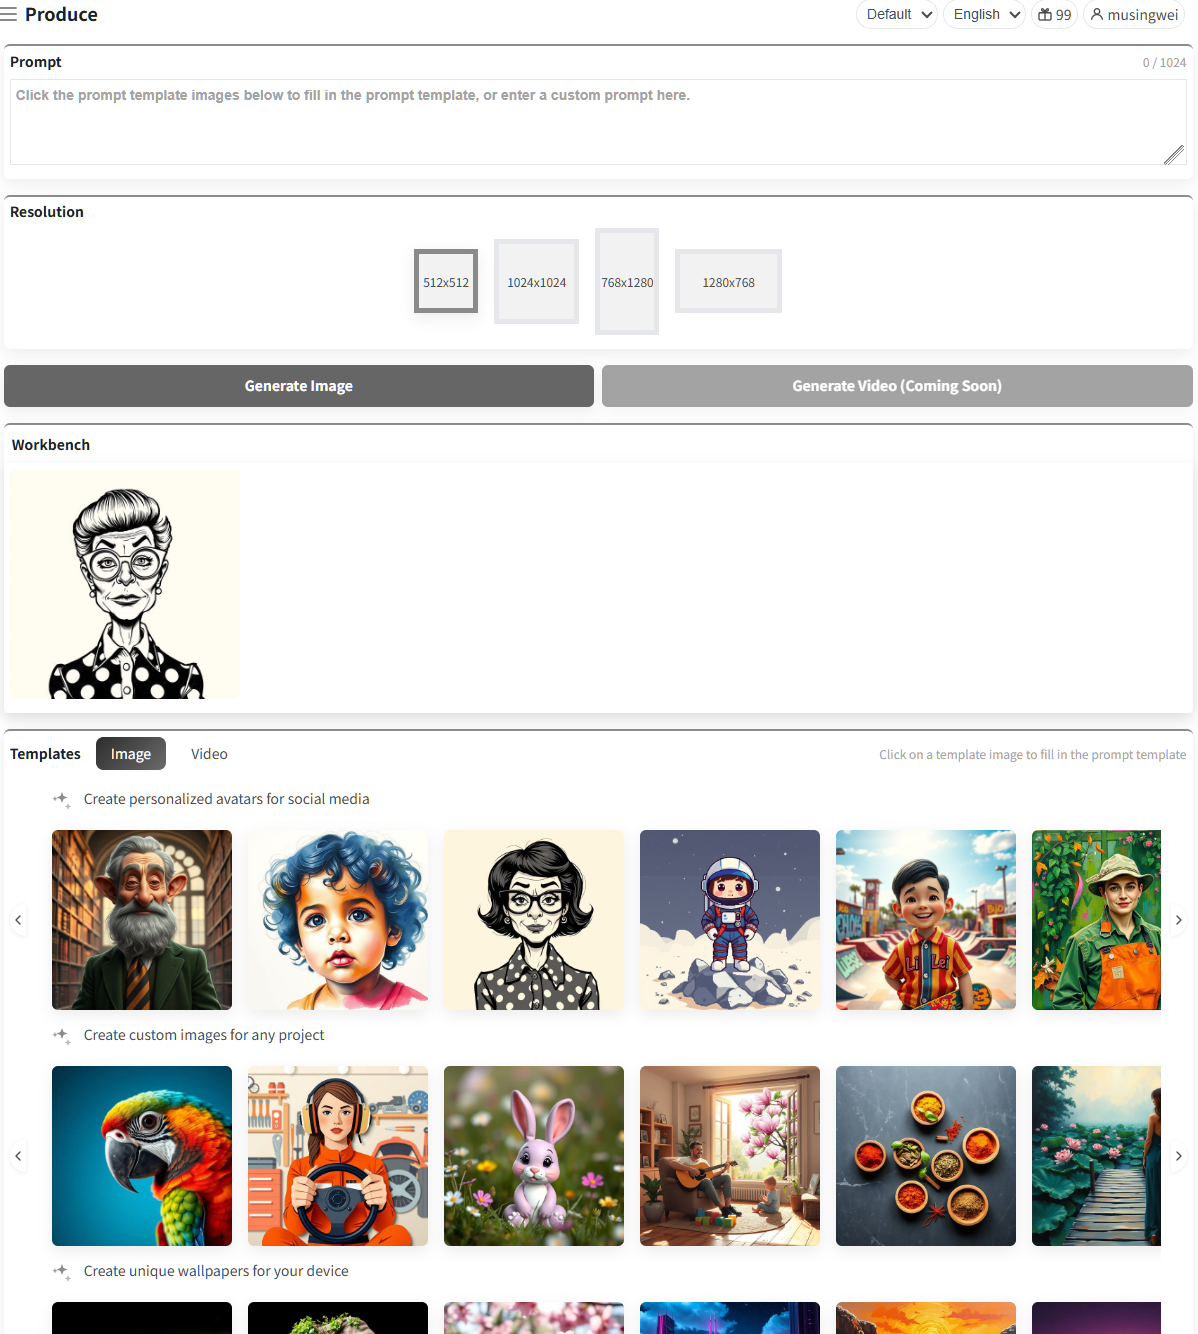Click the avatar row's left carousel arrow
This screenshot has height=1334, width=1198.
click(x=18, y=920)
